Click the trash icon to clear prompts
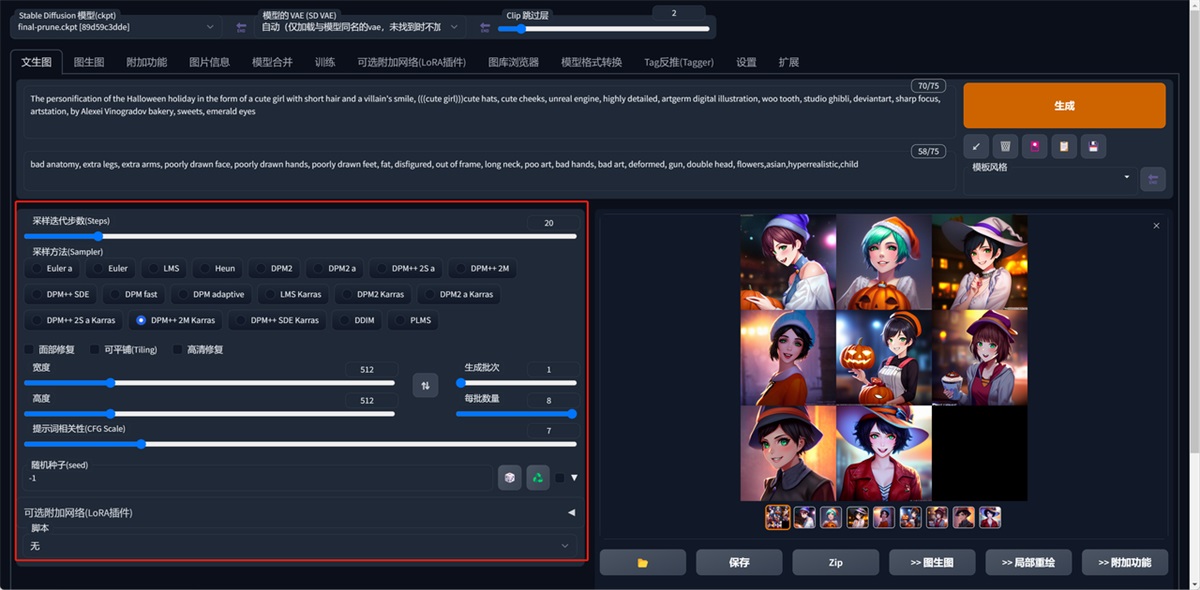The height and width of the screenshot is (590, 1200). coord(1005,147)
